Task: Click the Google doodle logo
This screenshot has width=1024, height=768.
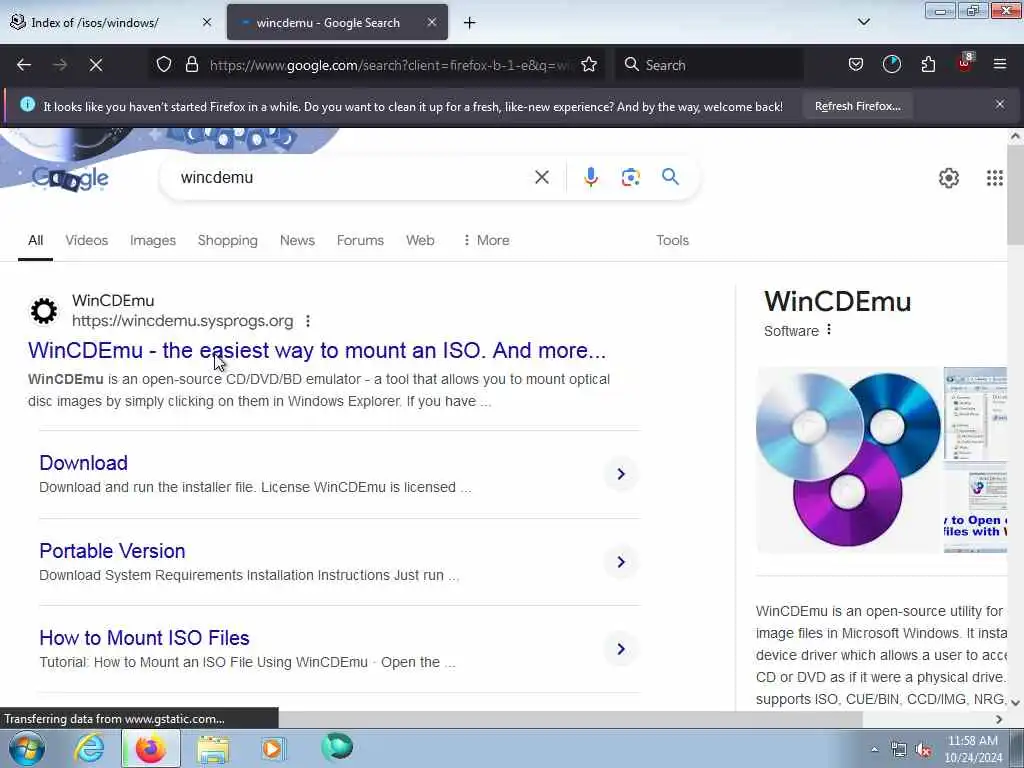Action: (71, 178)
